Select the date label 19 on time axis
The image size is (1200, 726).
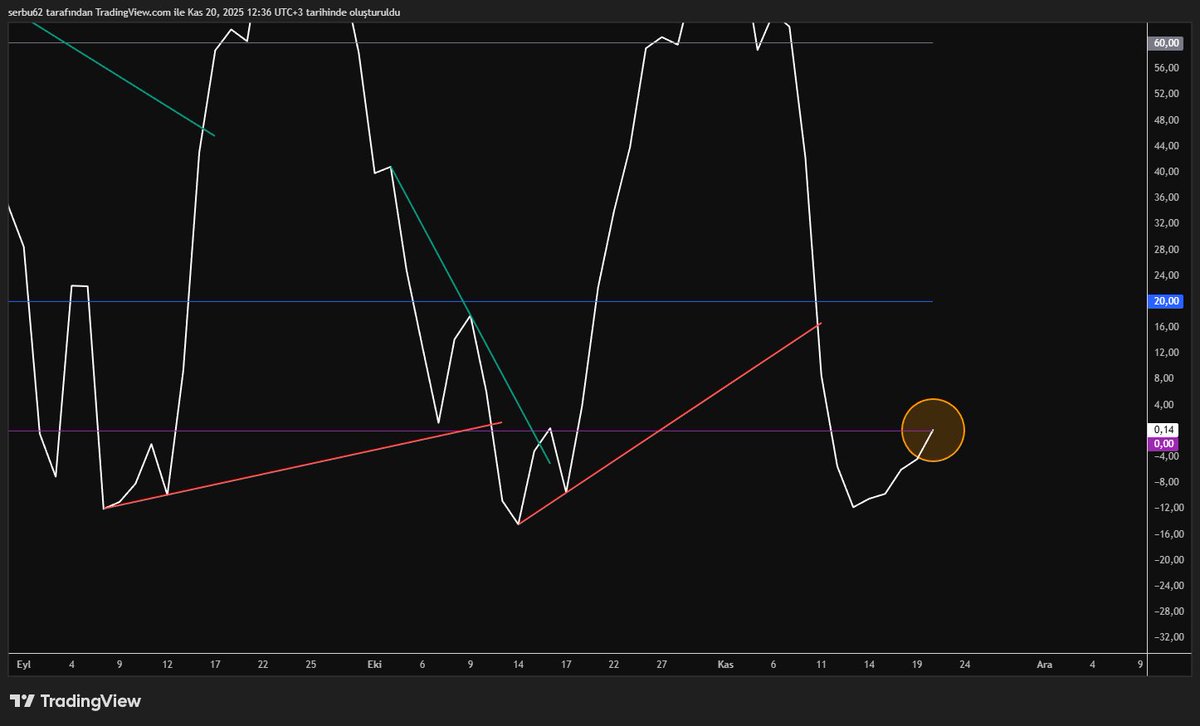coord(917,664)
